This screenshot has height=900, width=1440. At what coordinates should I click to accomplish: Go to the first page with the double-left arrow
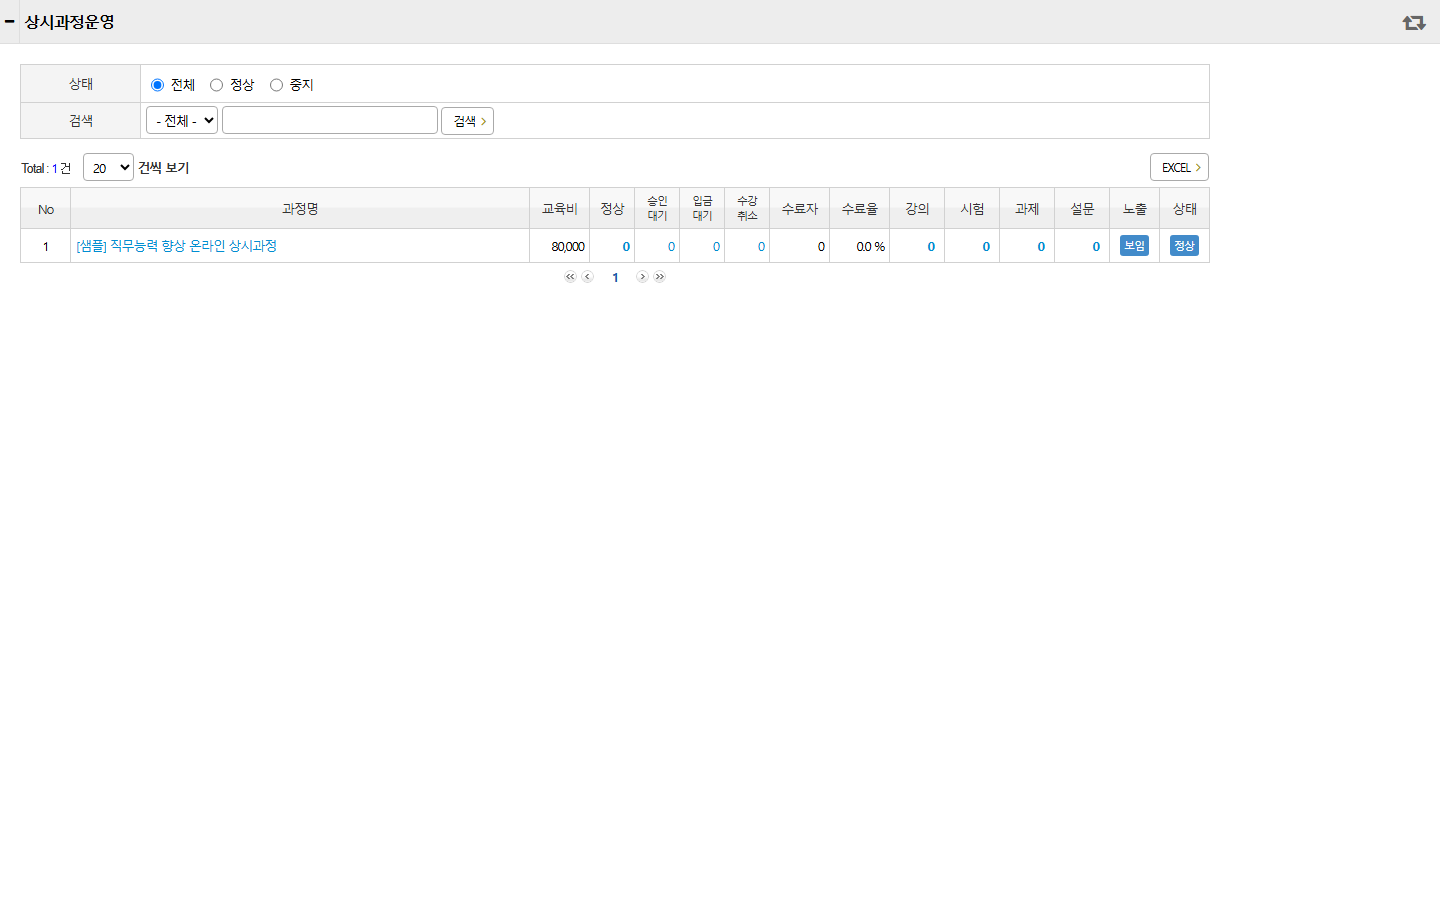(x=570, y=277)
